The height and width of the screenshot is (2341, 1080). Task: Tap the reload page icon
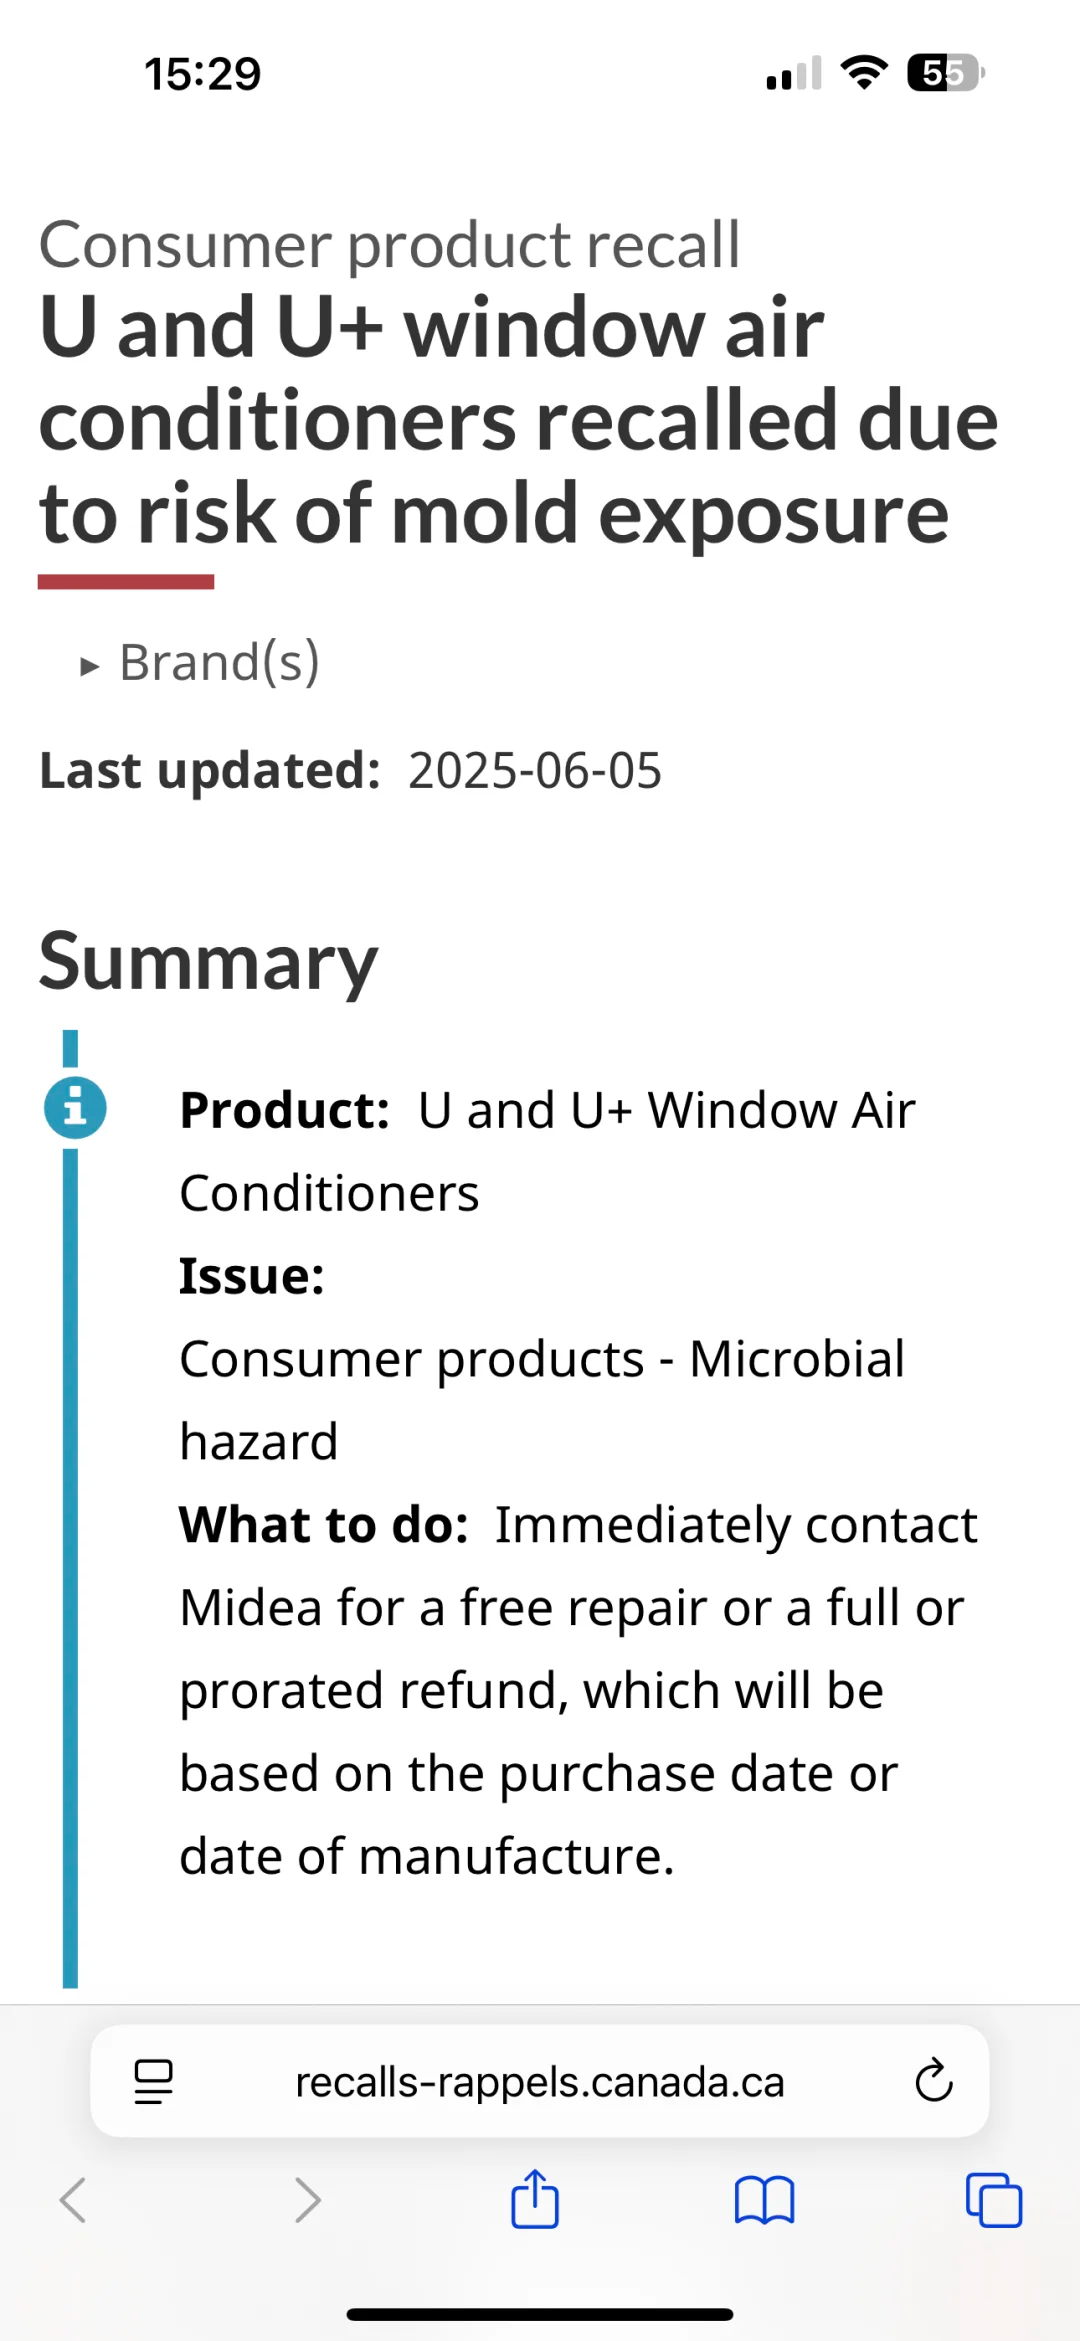[934, 2081]
